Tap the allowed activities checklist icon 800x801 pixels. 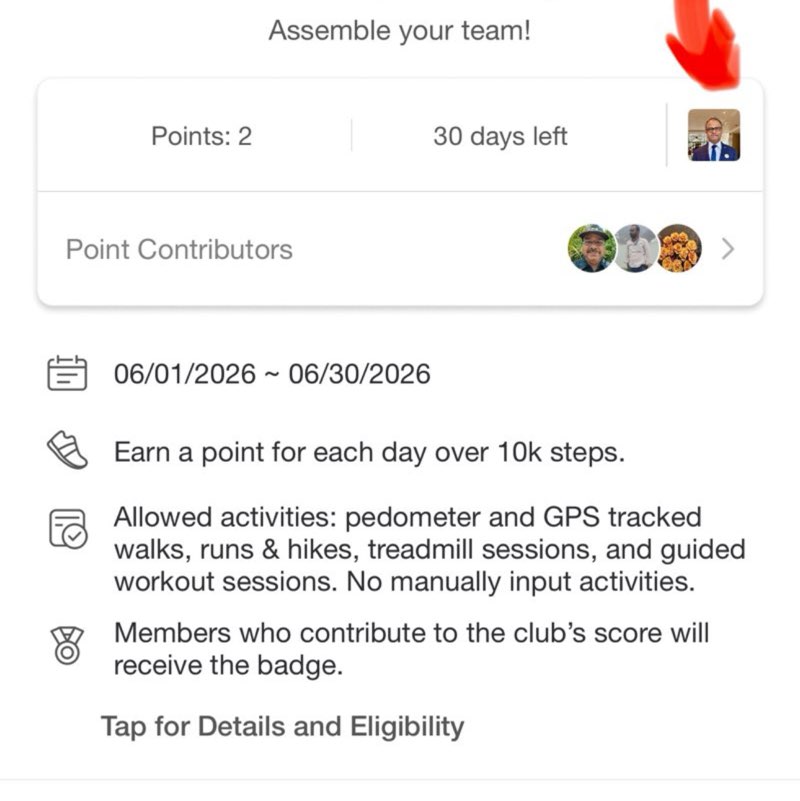pyautogui.click(x=68, y=529)
